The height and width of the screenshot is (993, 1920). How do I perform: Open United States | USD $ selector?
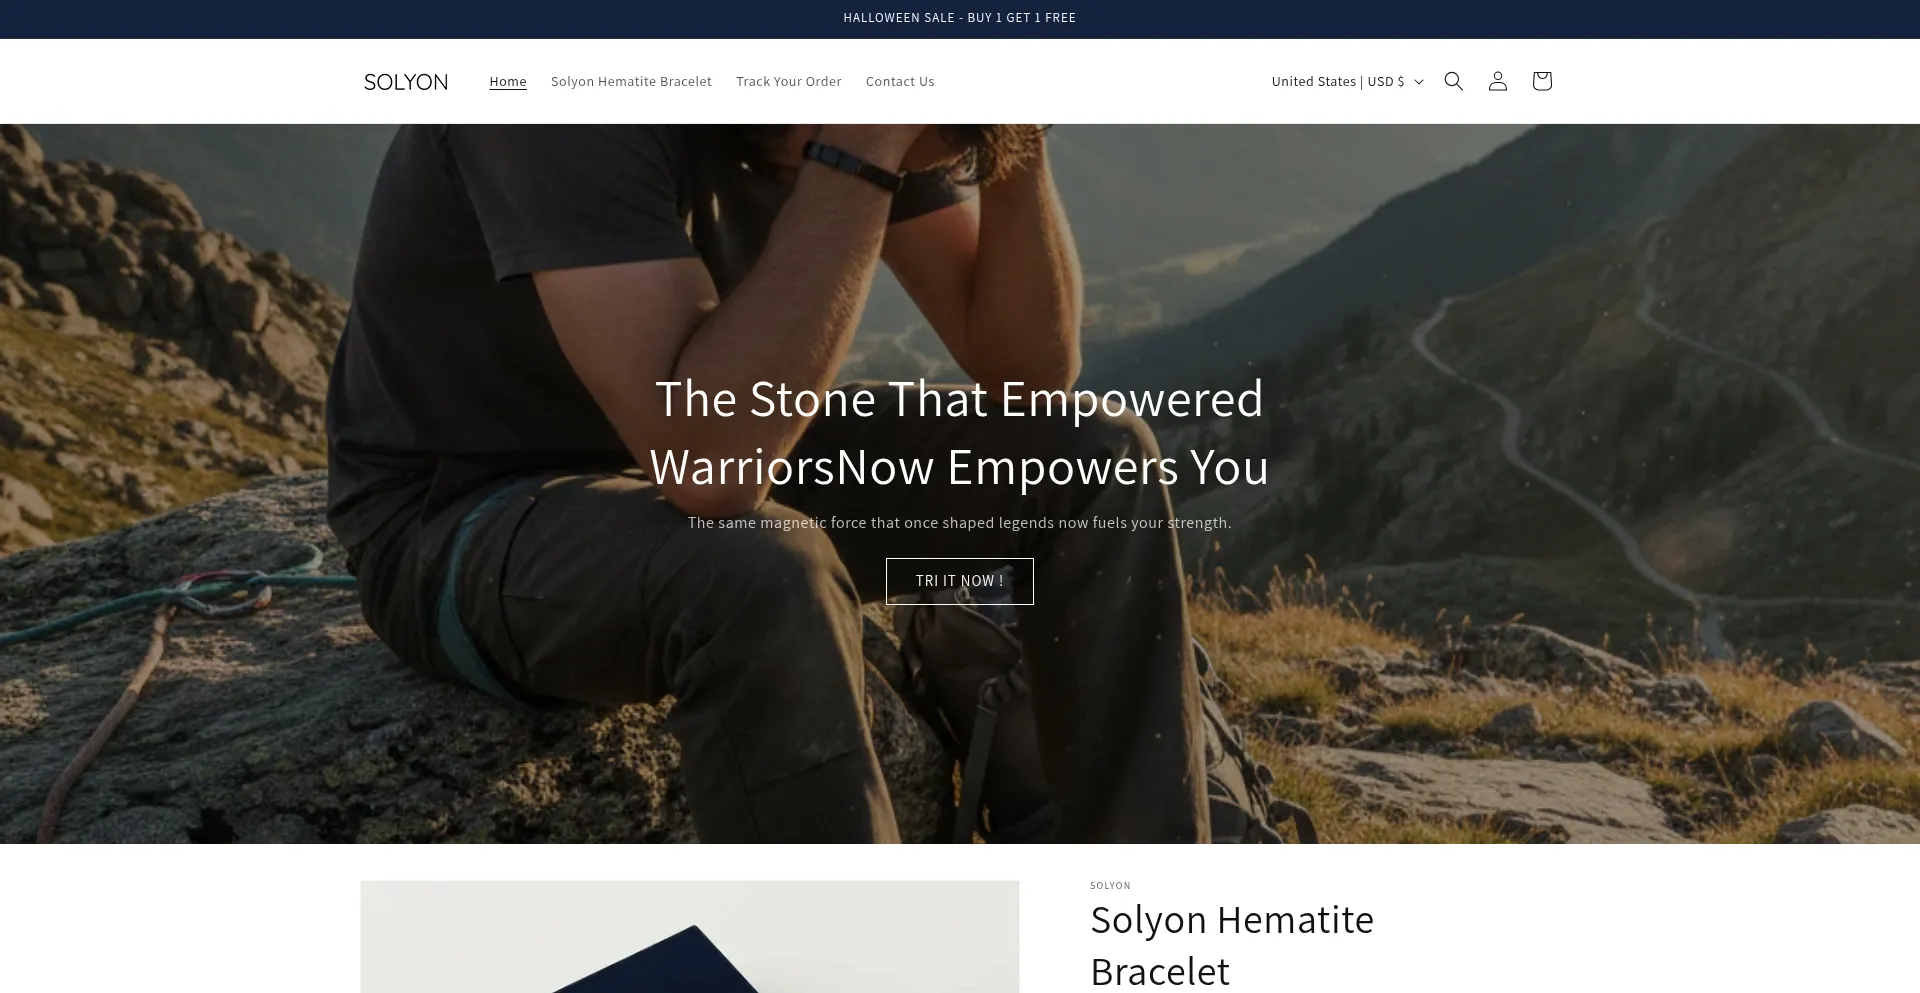coord(1347,81)
